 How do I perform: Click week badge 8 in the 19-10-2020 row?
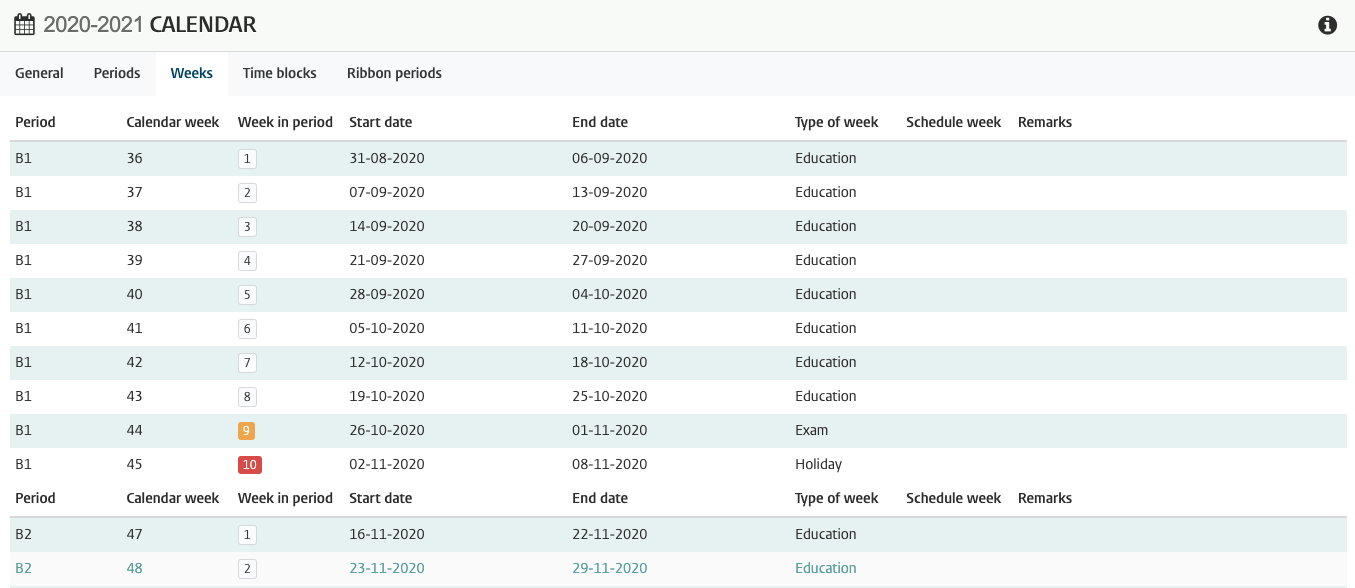pos(247,396)
